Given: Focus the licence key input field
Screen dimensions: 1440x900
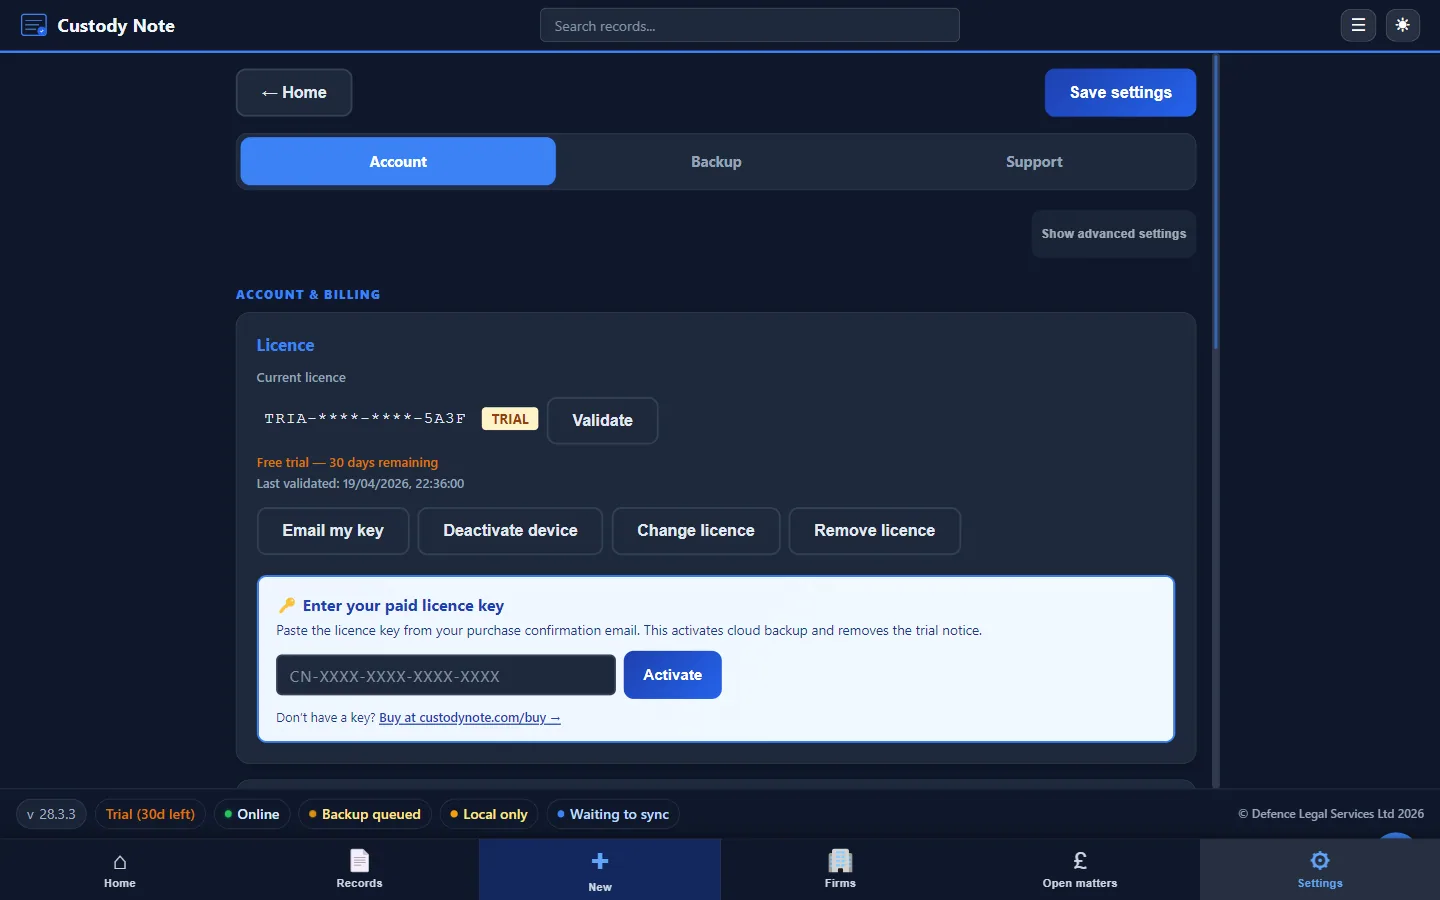Looking at the screenshot, I should [446, 675].
